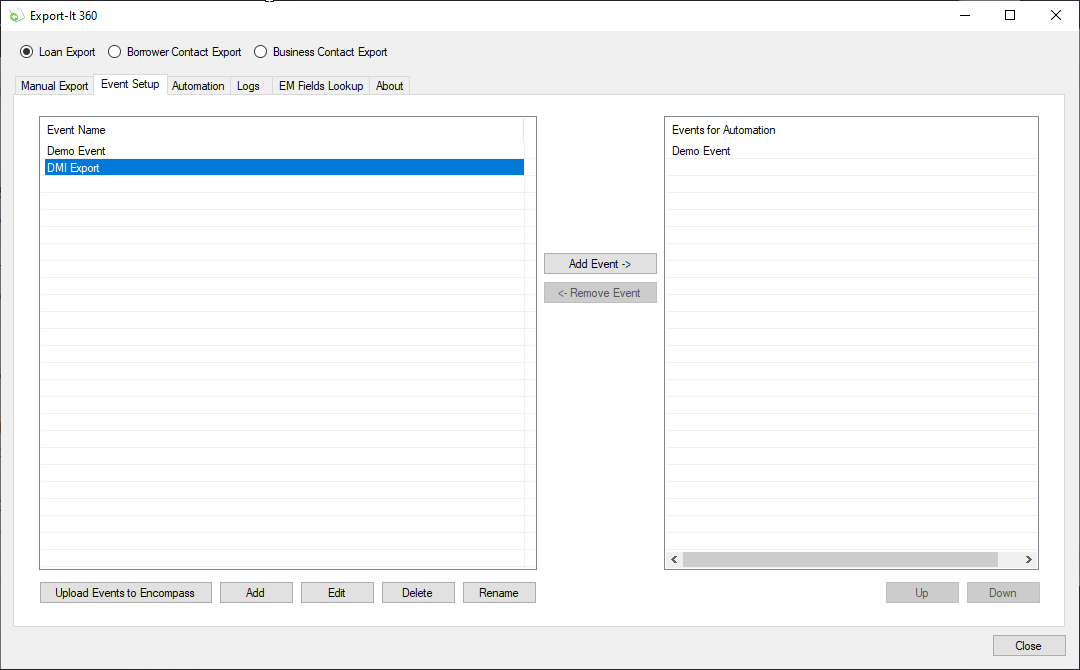Choose Borrower Contact Export option
Image resolution: width=1080 pixels, height=670 pixels.
[115, 52]
